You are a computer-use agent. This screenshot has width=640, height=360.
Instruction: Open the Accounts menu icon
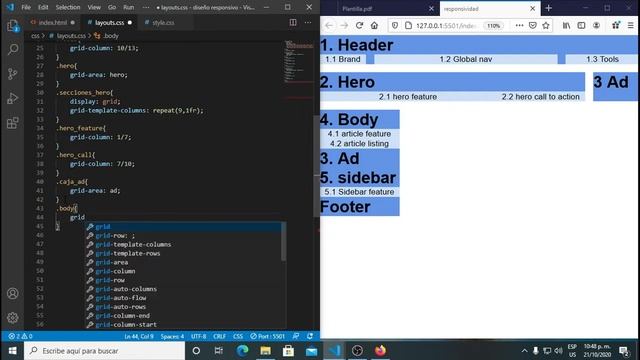tap(13, 293)
